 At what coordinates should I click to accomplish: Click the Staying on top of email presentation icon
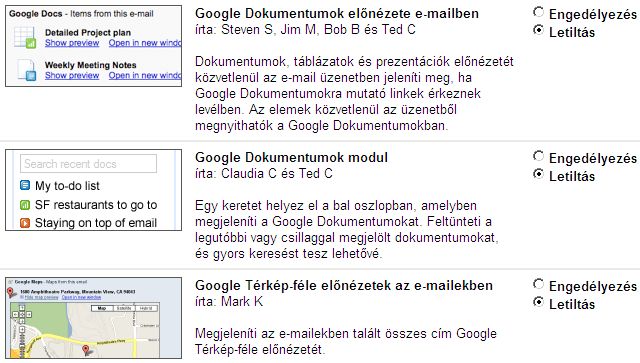(25, 223)
